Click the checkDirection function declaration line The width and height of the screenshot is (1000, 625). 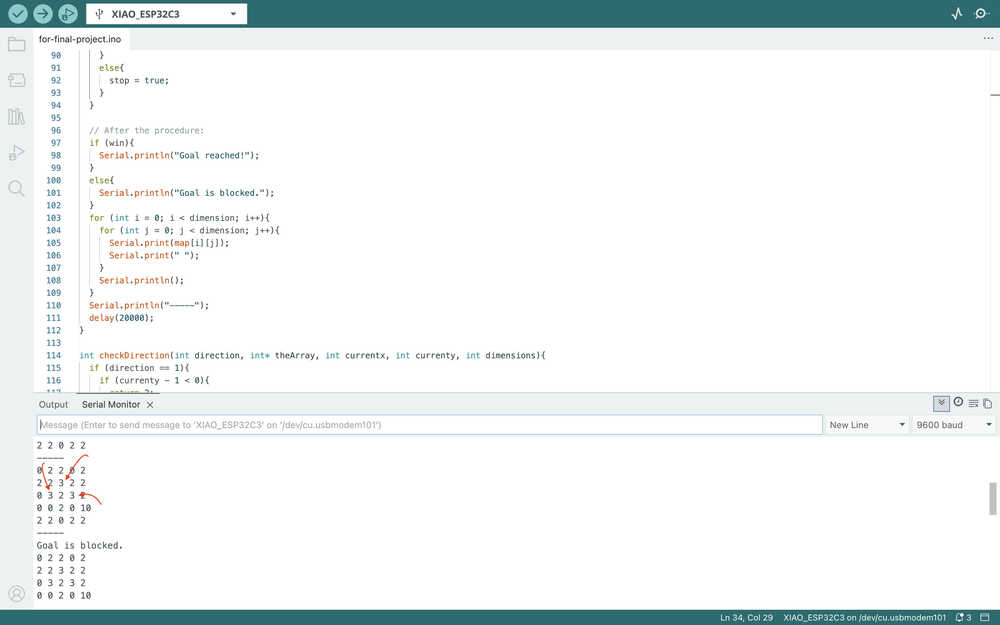(x=312, y=355)
